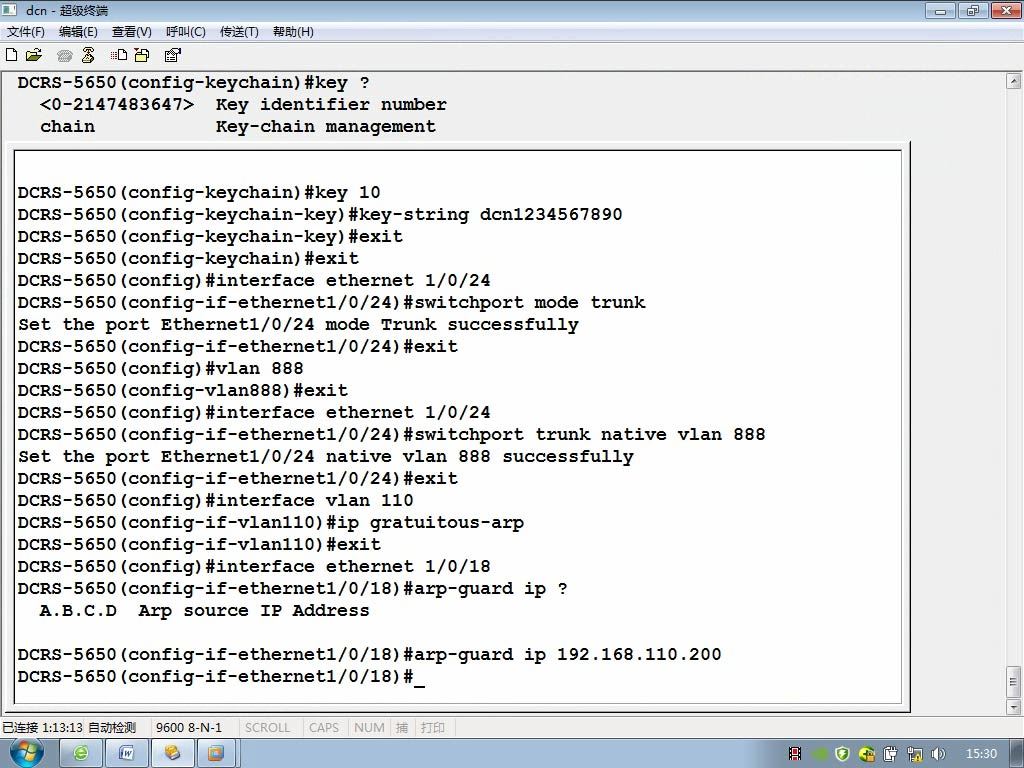
Task: Click the line 'interface vlan 110'
Action: (216, 500)
